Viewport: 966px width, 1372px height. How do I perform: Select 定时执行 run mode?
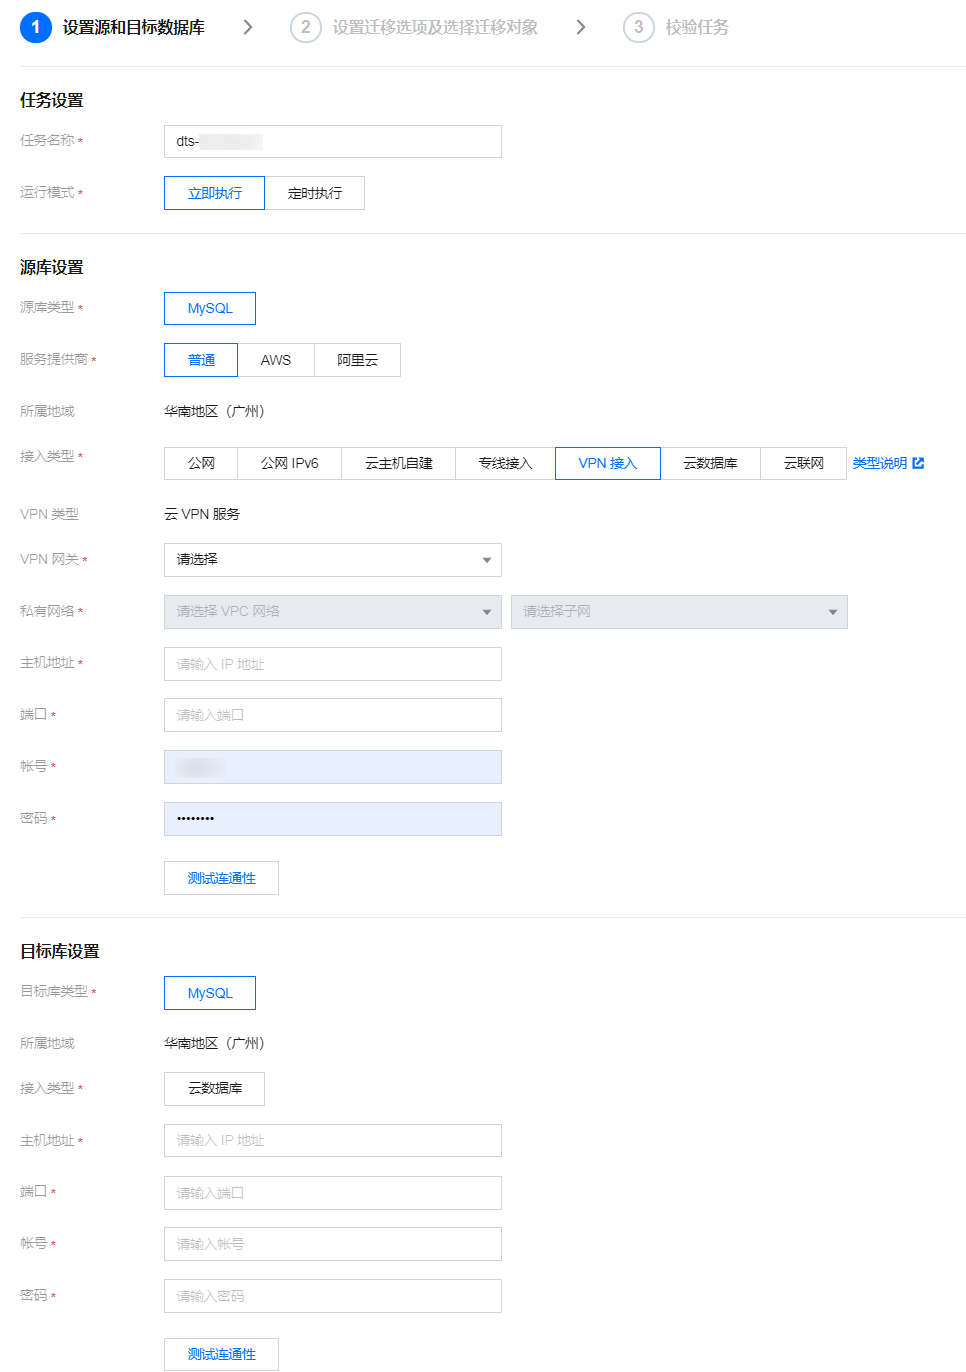pos(315,193)
